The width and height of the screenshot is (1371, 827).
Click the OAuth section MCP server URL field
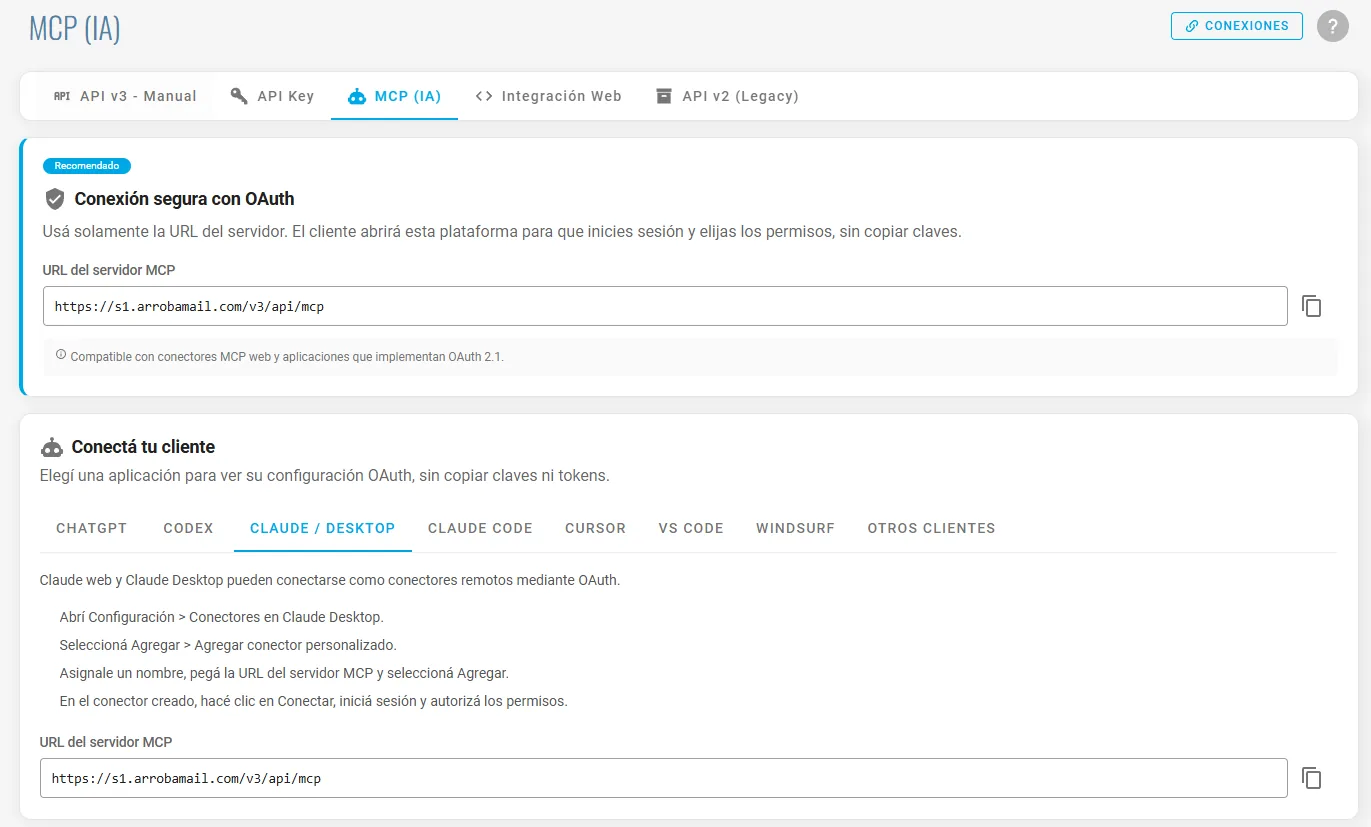pyautogui.click(x=665, y=306)
